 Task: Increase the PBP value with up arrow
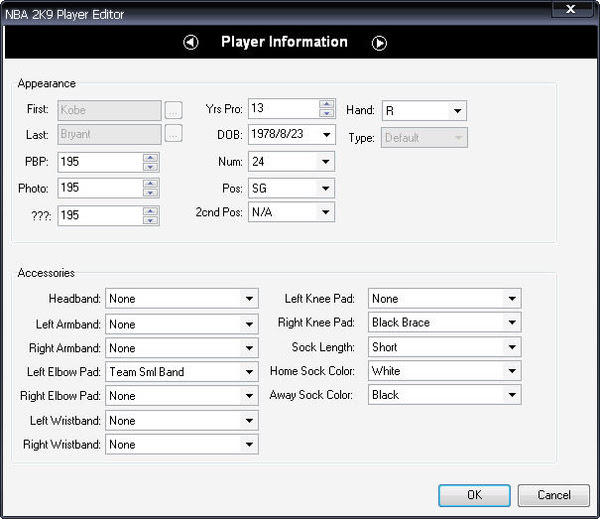pyautogui.click(x=150, y=158)
